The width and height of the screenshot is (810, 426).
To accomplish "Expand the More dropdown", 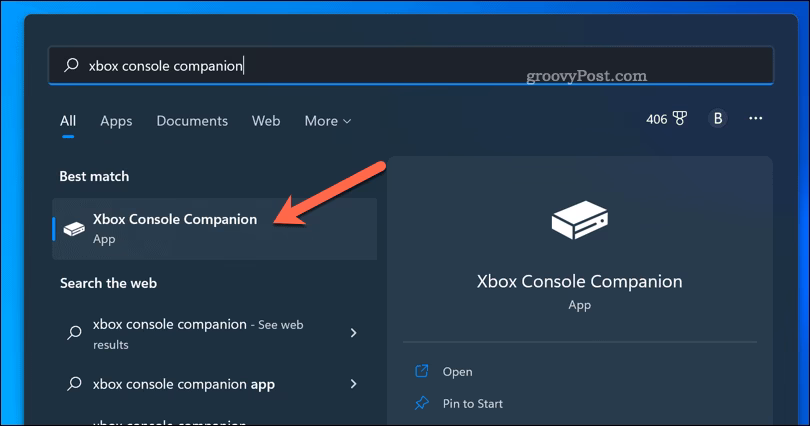I will pos(328,121).
